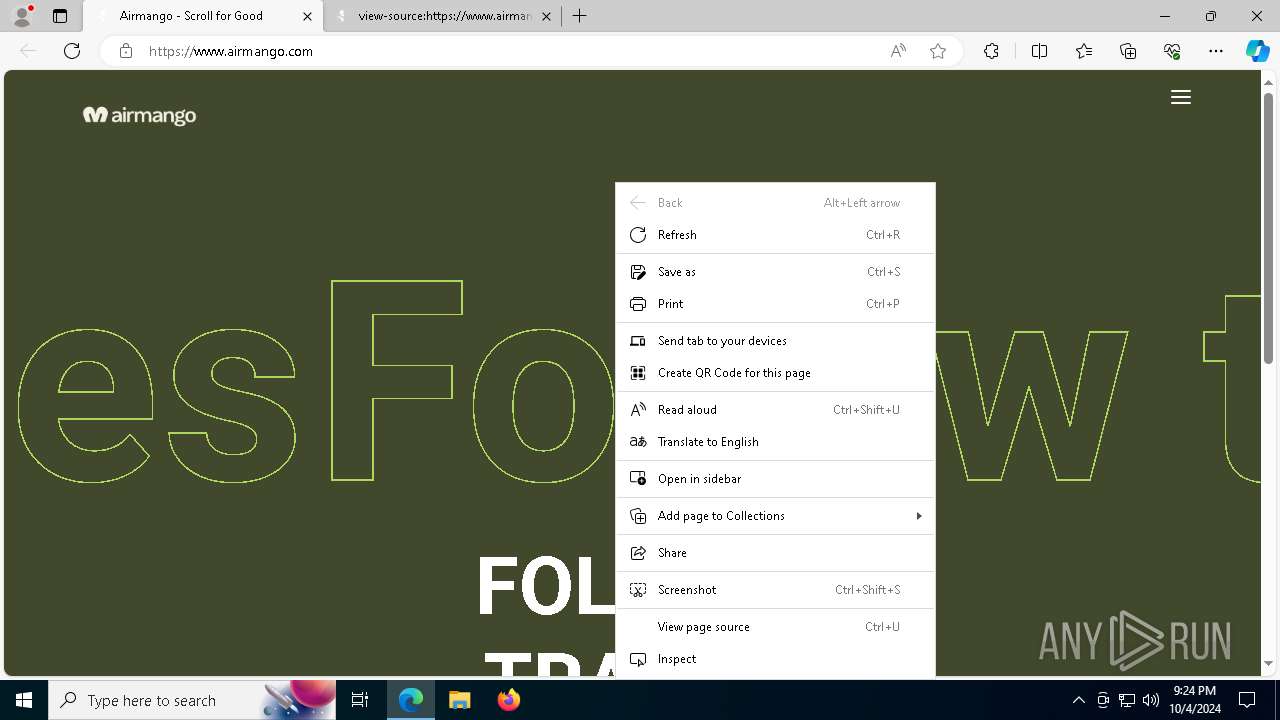Viewport: 1280px width, 720px height.
Task: Open Favorites list icon
Action: (x=1084, y=51)
